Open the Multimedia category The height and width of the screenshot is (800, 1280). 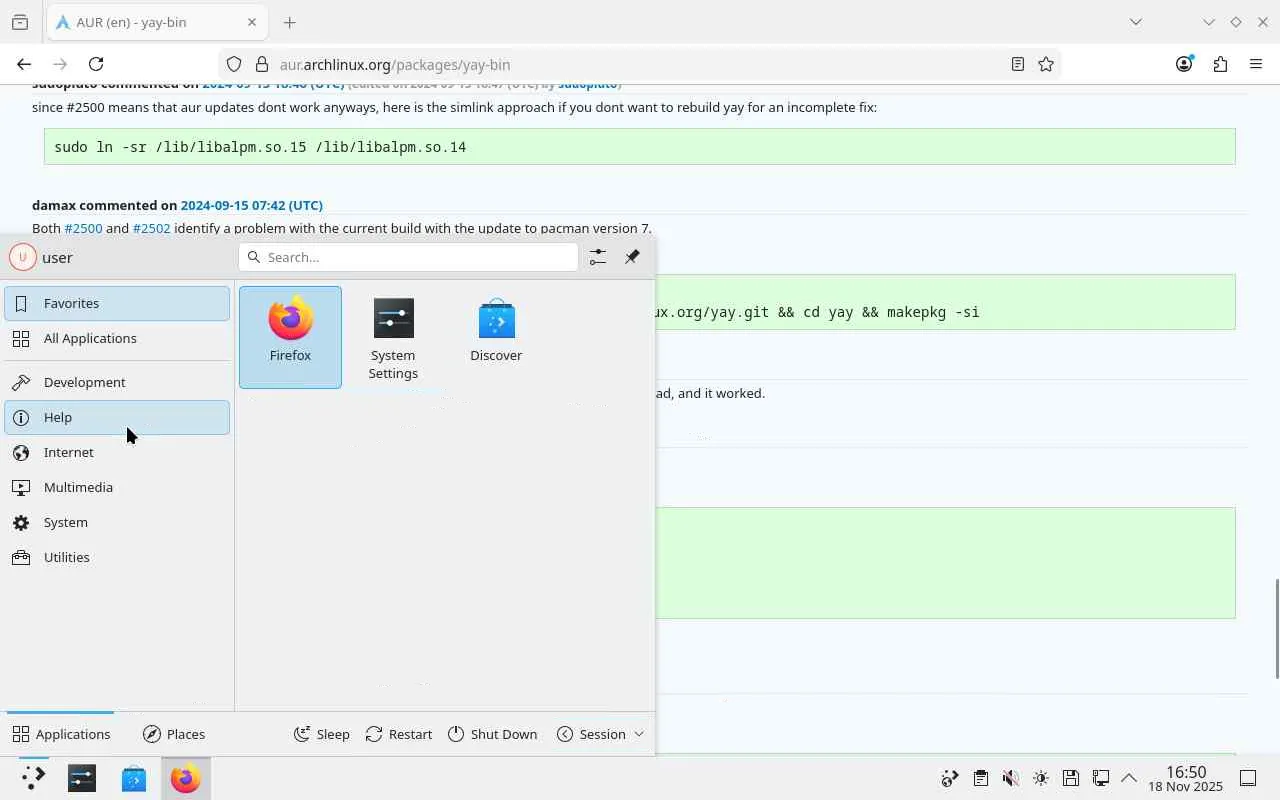(x=117, y=487)
